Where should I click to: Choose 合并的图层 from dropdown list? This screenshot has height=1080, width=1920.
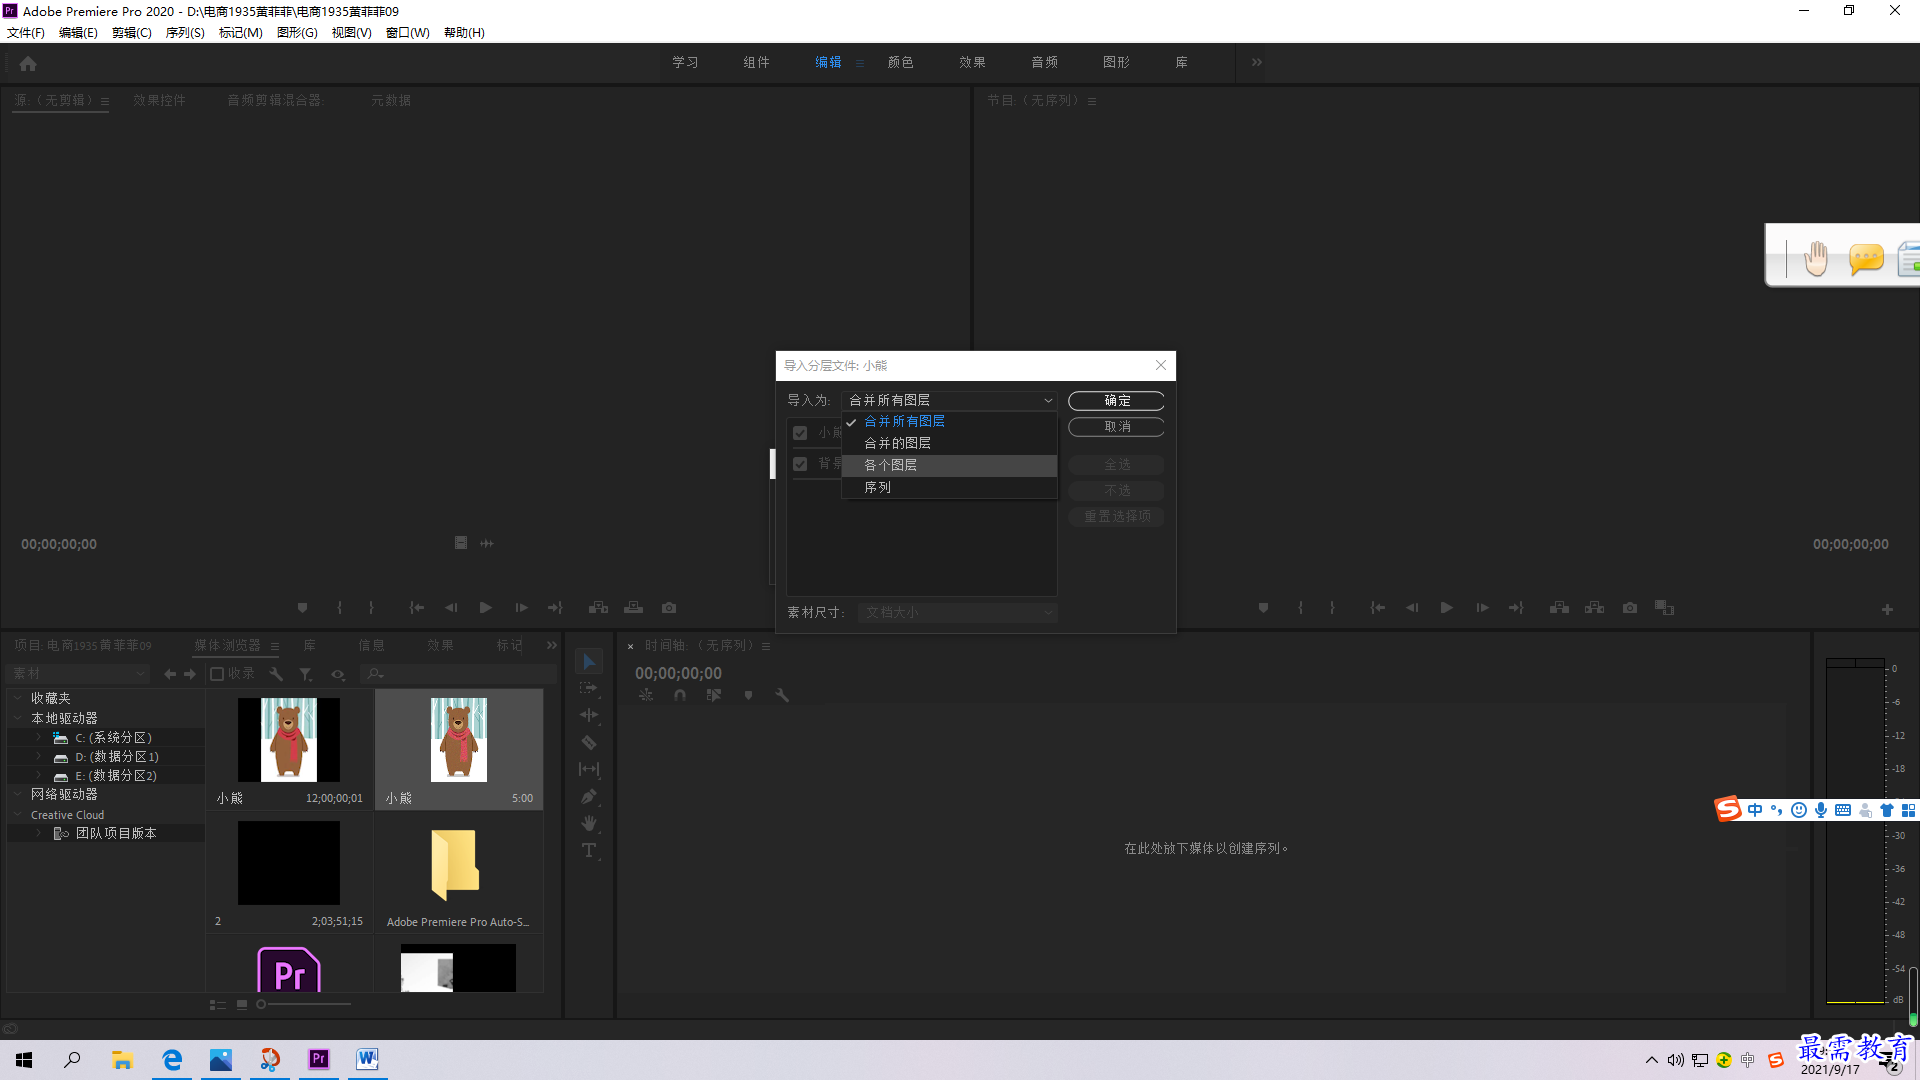click(x=949, y=443)
